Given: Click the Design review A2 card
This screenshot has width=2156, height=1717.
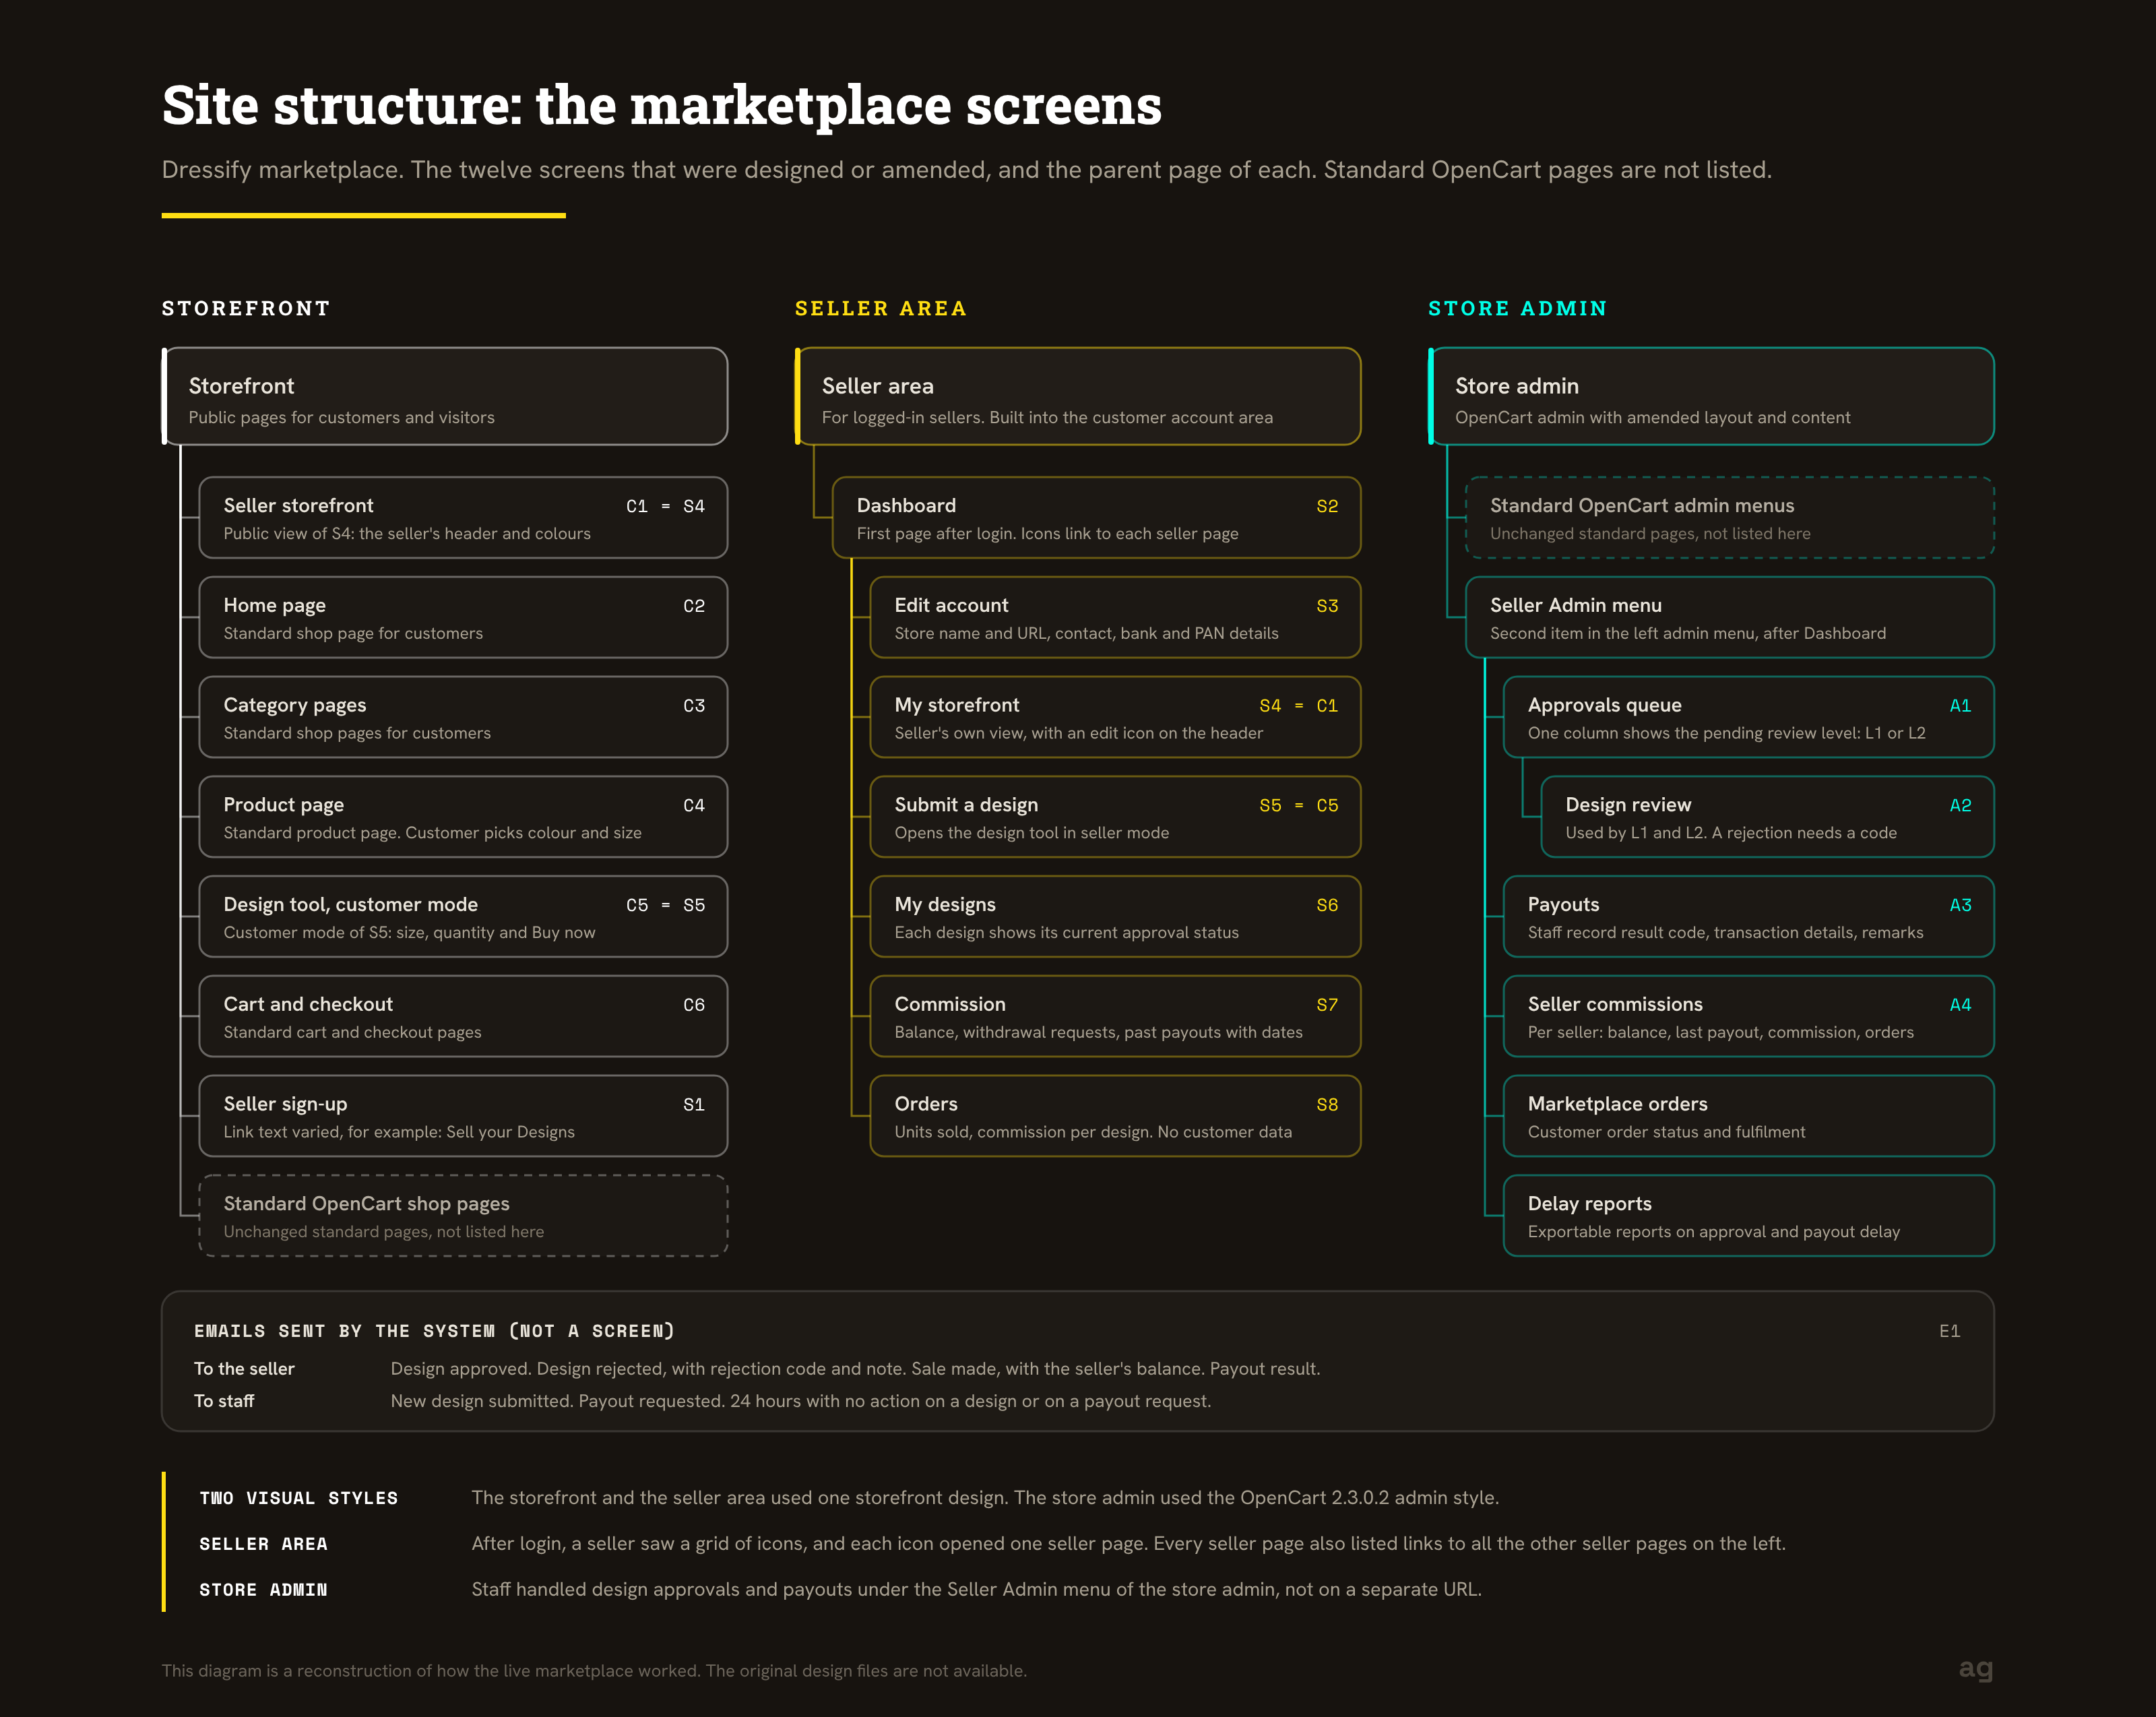Looking at the screenshot, I should click(1768, 817).
